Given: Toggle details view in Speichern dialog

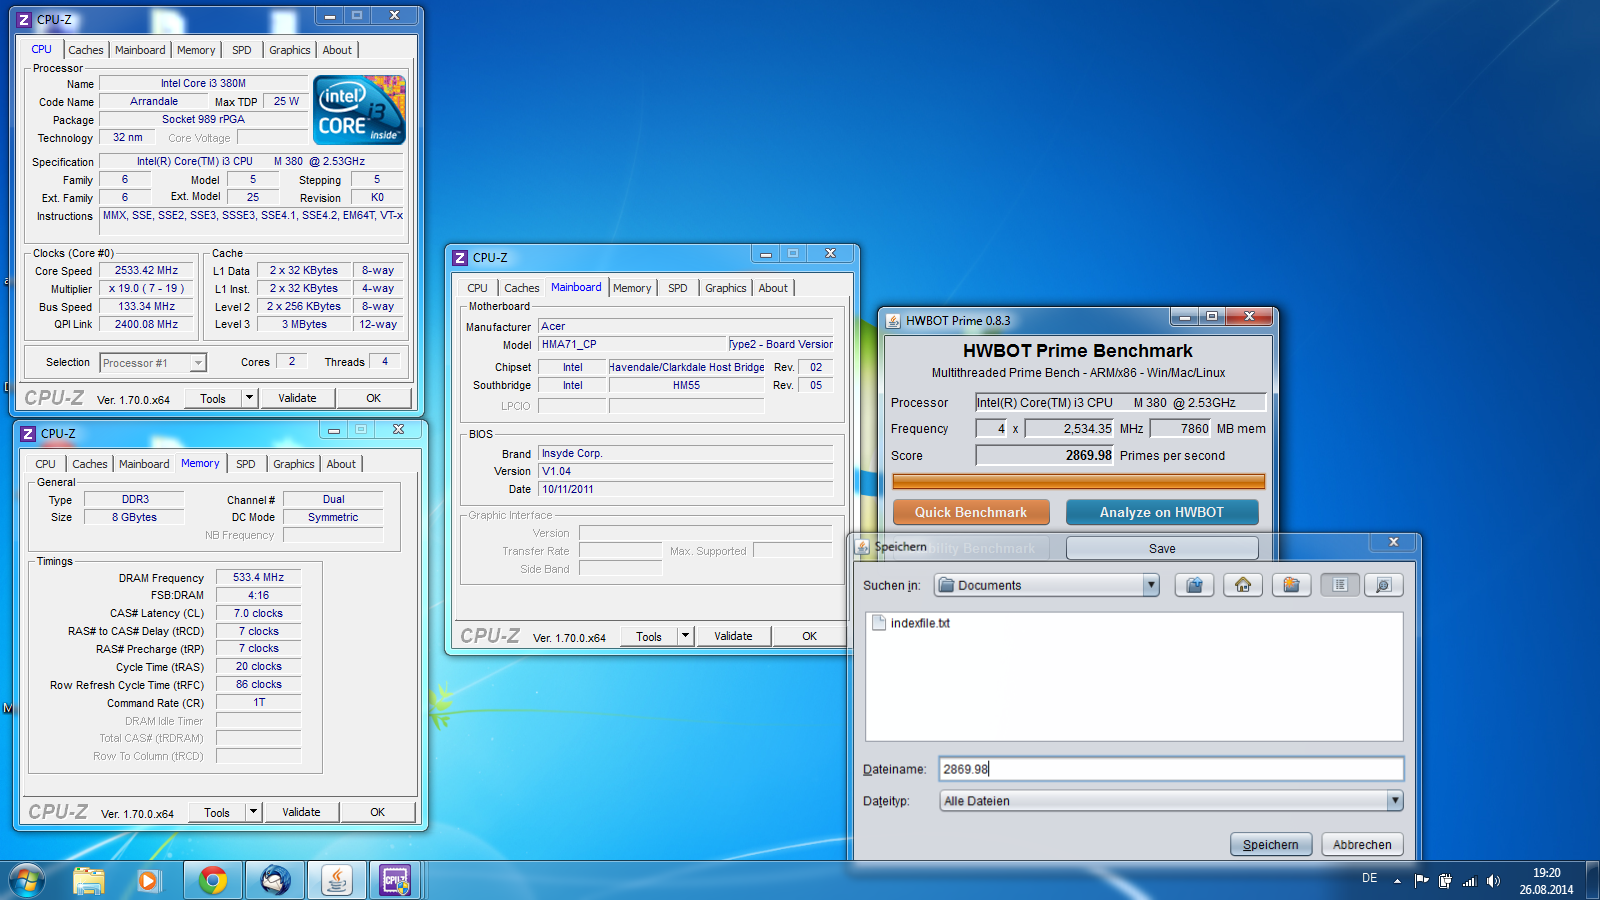Looking at the screenshot, I should coord(1384,585).
